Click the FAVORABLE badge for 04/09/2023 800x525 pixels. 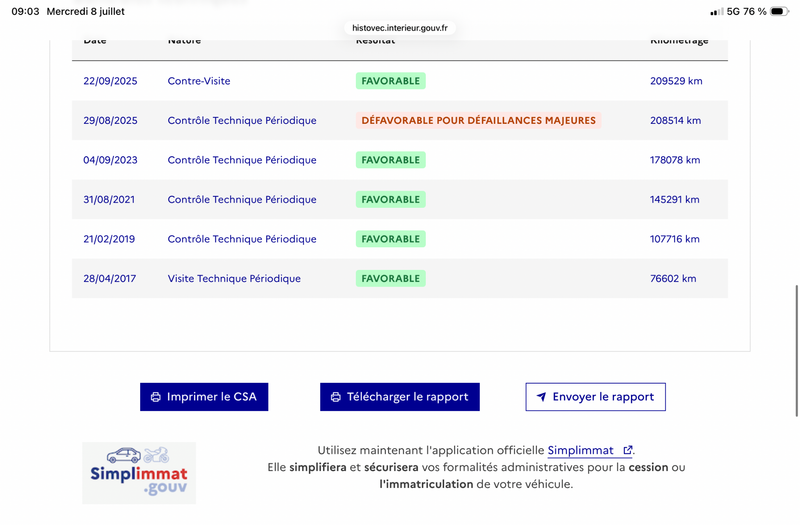(391, 160)
